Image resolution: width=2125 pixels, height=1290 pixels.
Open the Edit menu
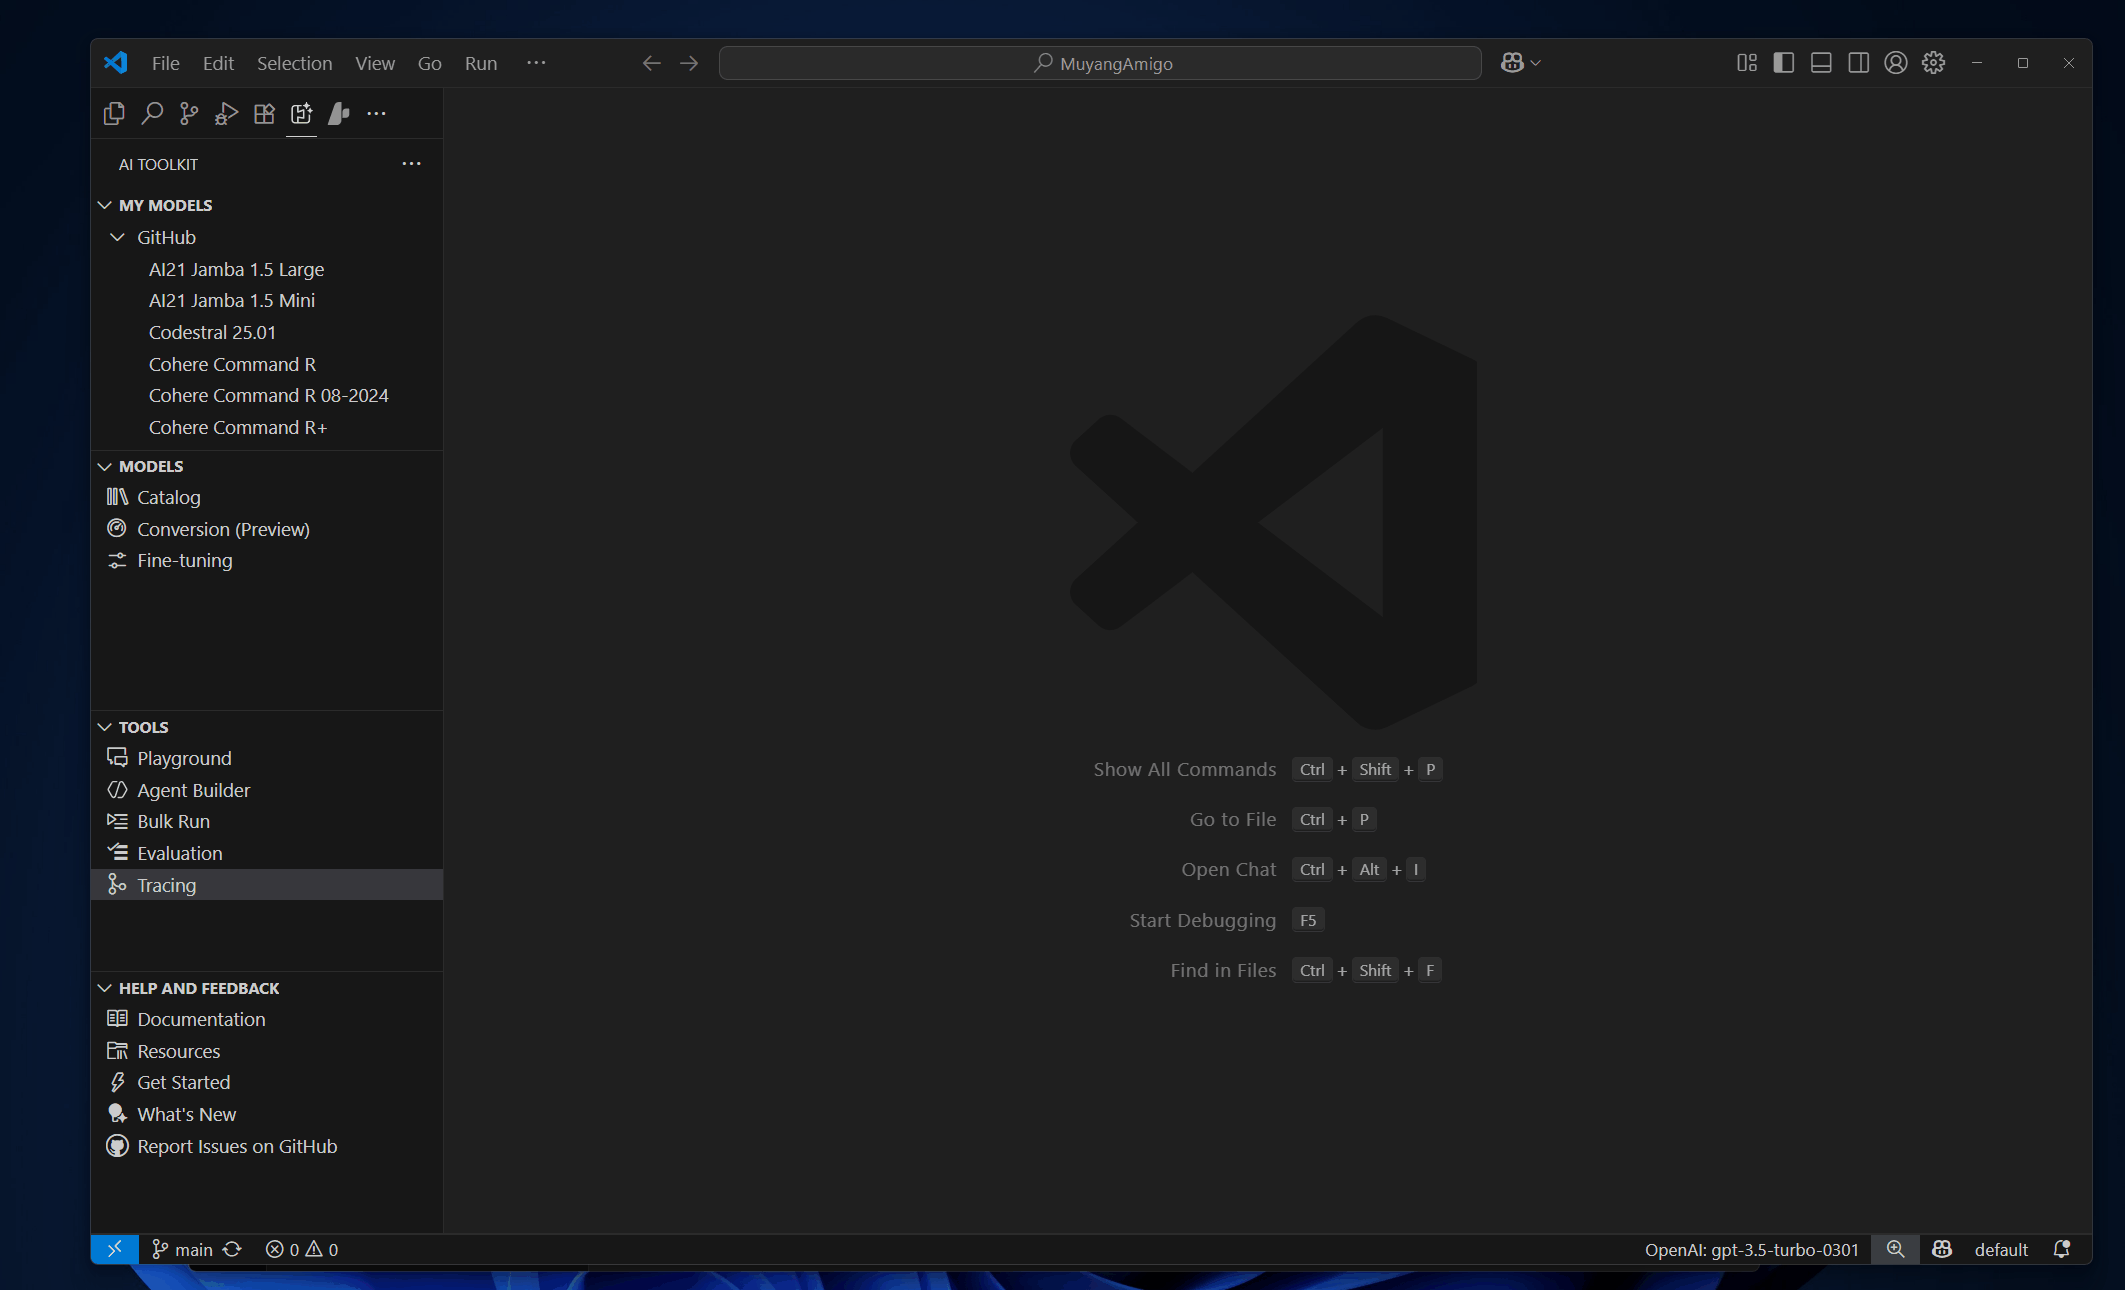point(218,63)
